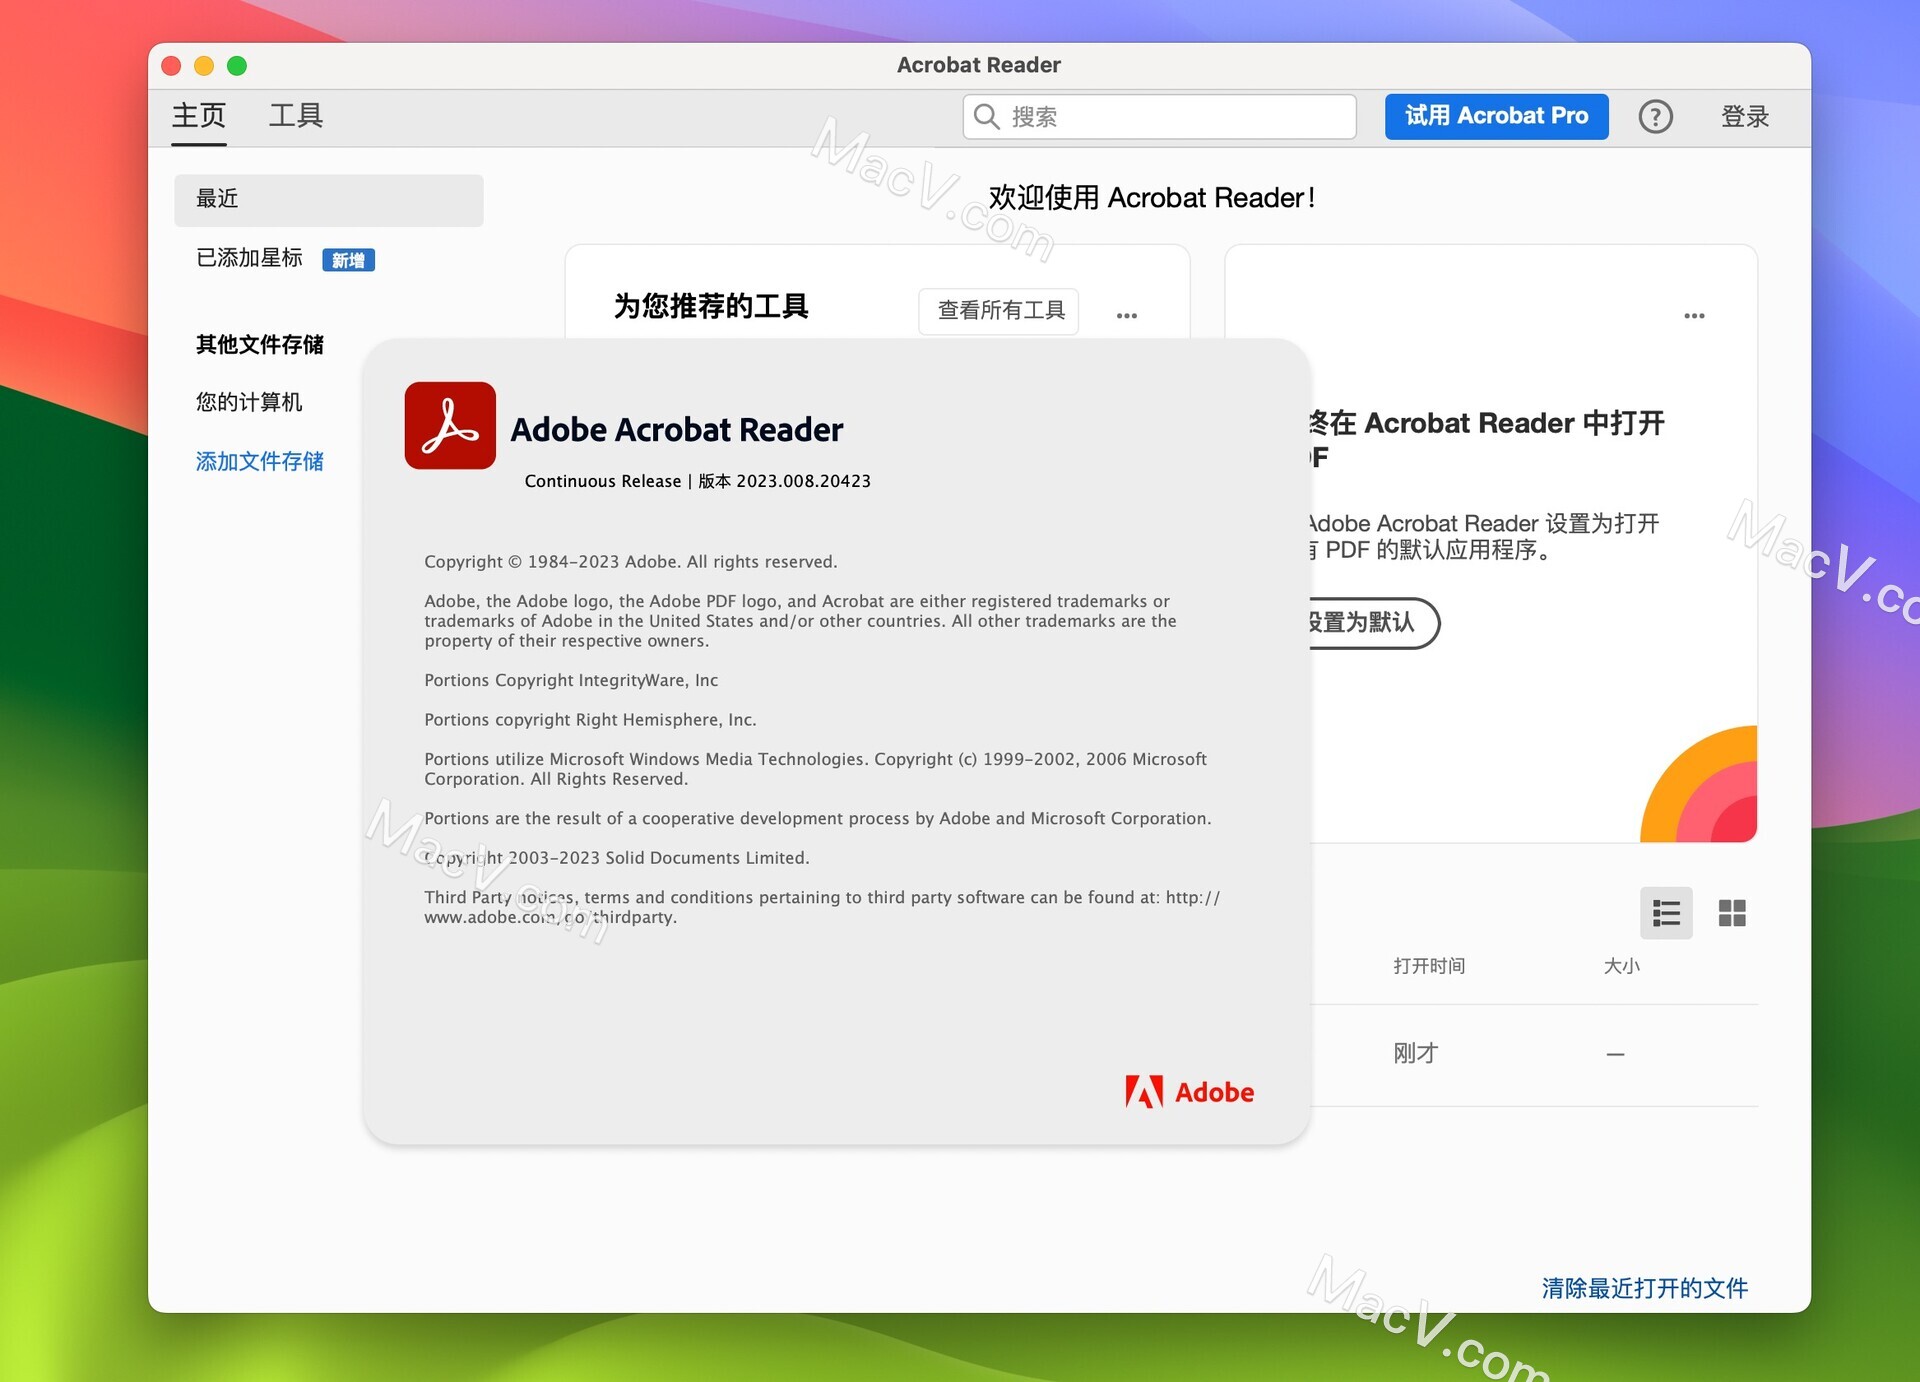The height and width of the screenshot is (1382, 1920).
Task: Switch to grid thumbnail view
Action: tap(1732, 913)
